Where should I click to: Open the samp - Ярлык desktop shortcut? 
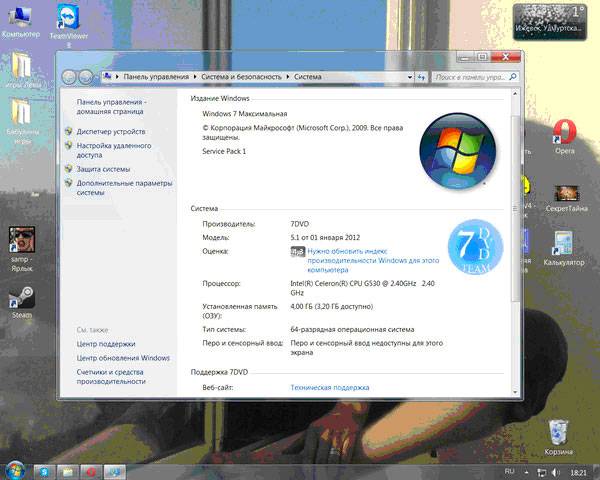tap(21, 240)
